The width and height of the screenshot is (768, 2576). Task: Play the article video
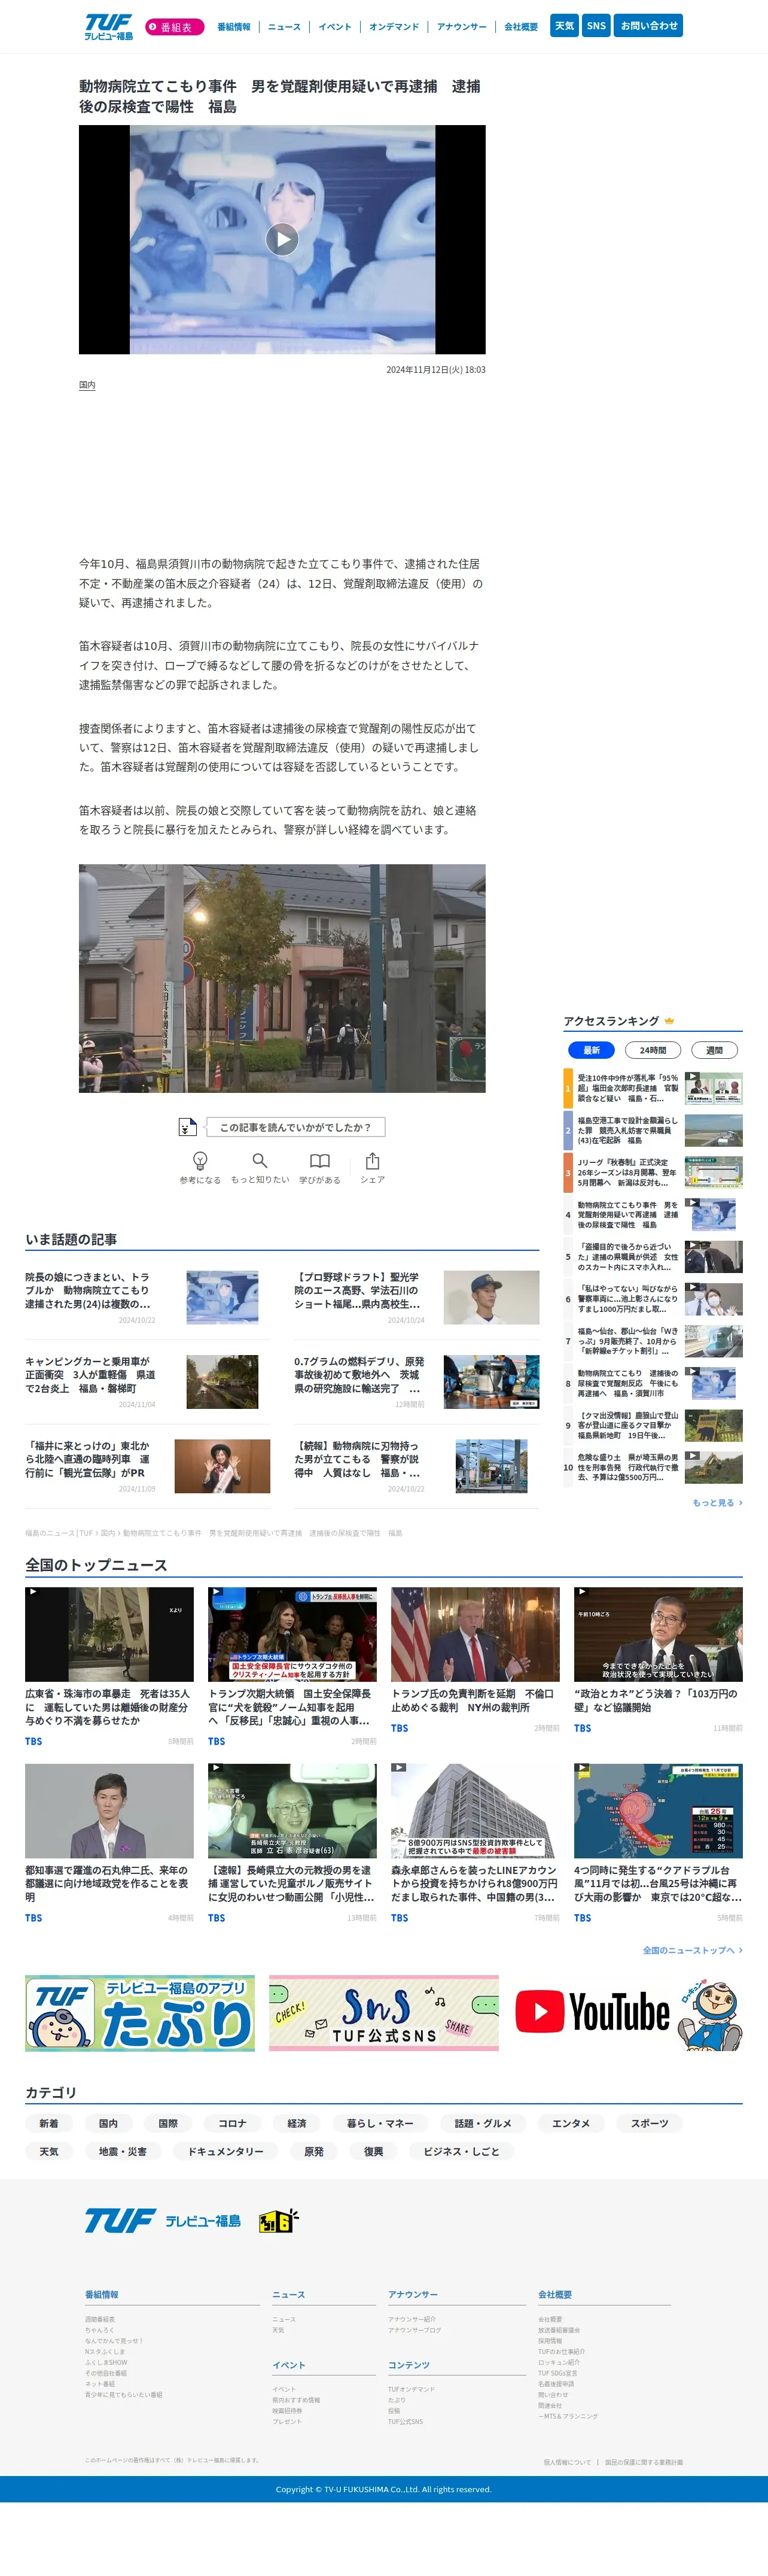(x=282, y=239)
